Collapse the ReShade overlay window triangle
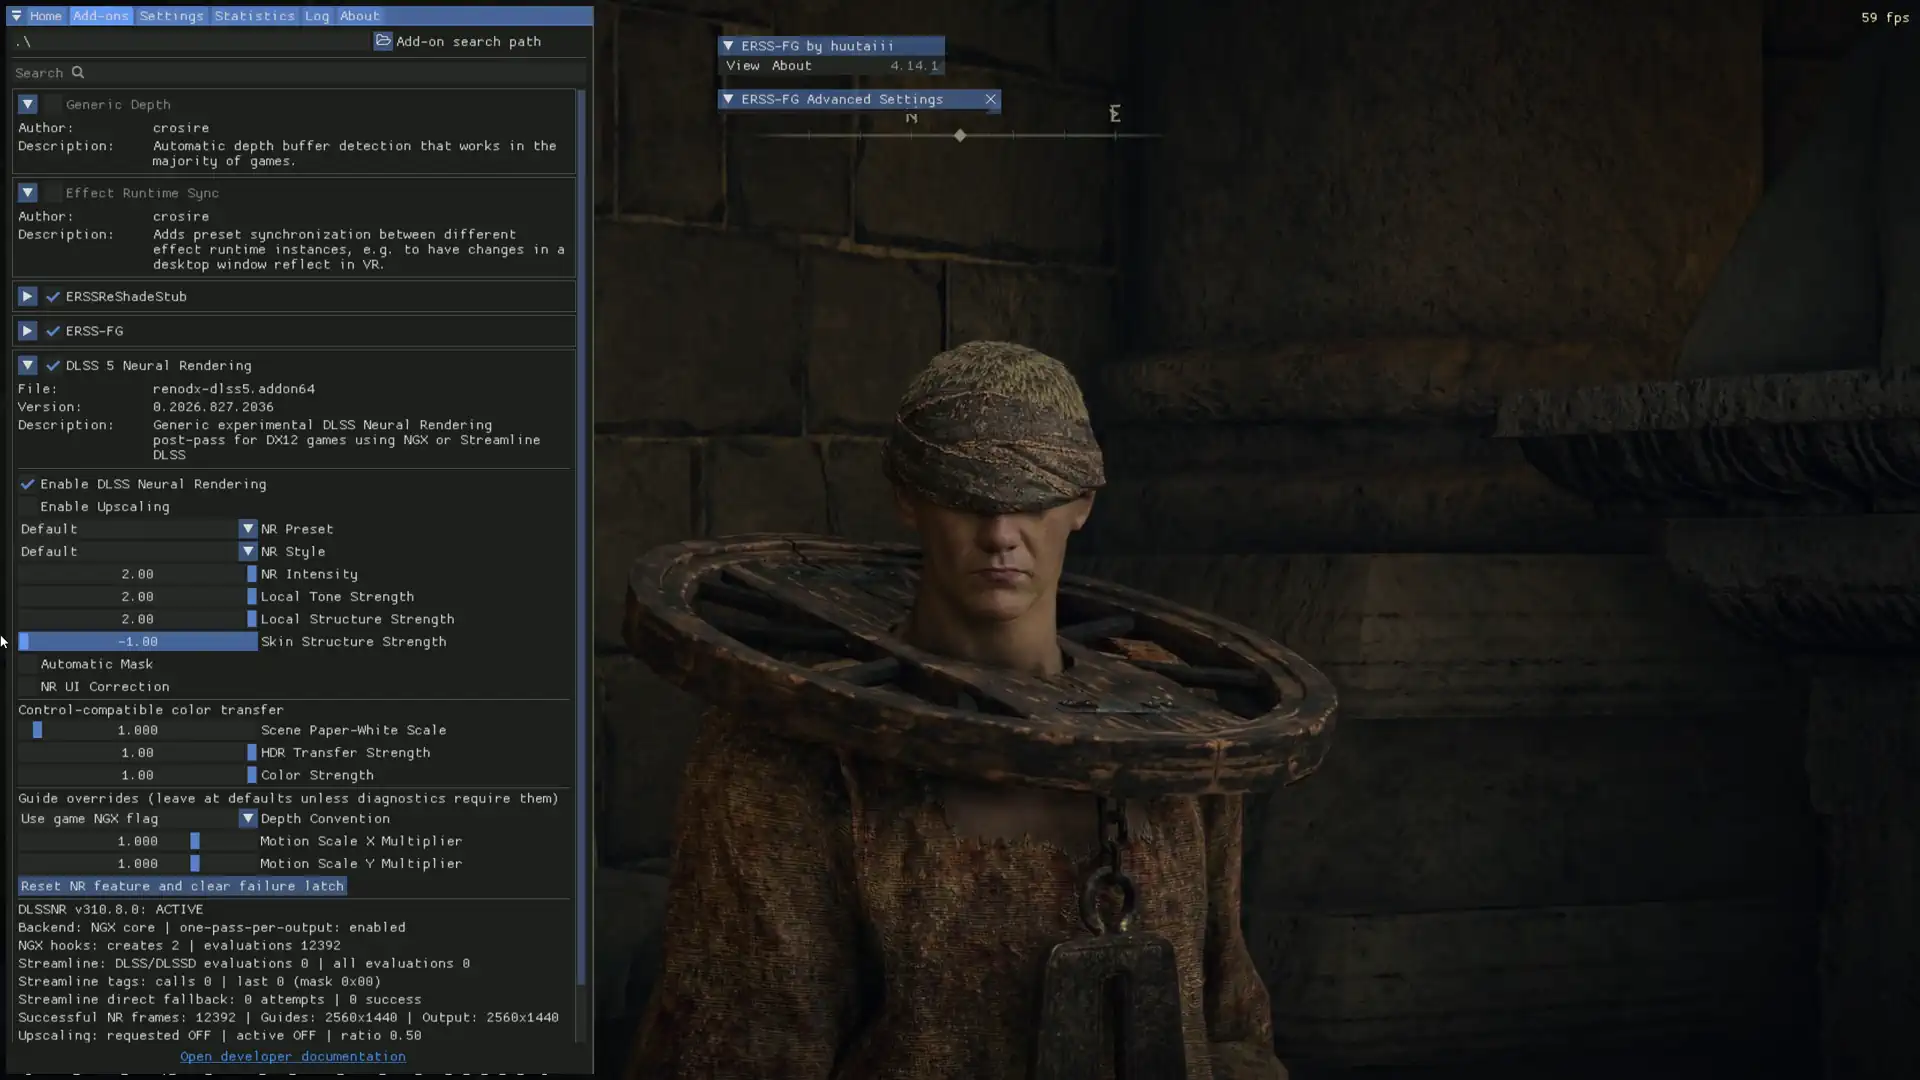The image size is (1920, 1080). 16,16
